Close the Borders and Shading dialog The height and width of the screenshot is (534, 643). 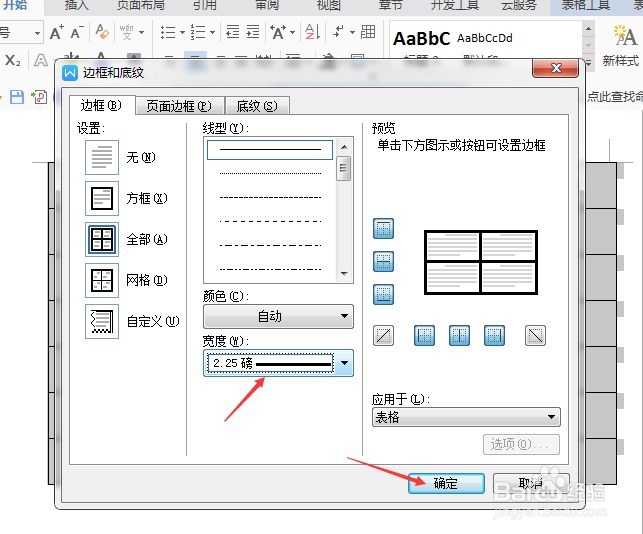coord(556,68)
